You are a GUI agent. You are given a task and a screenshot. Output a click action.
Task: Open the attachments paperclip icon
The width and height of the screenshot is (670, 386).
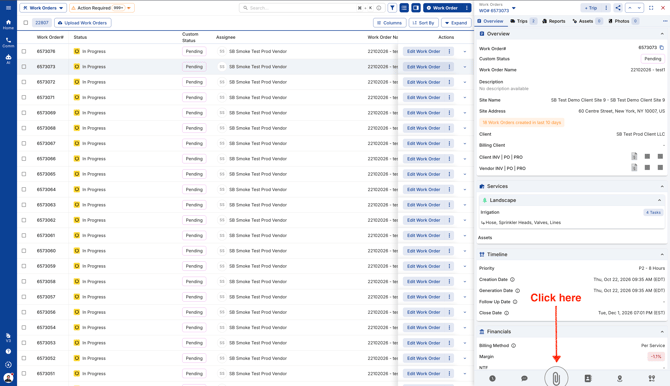[556, 378]
